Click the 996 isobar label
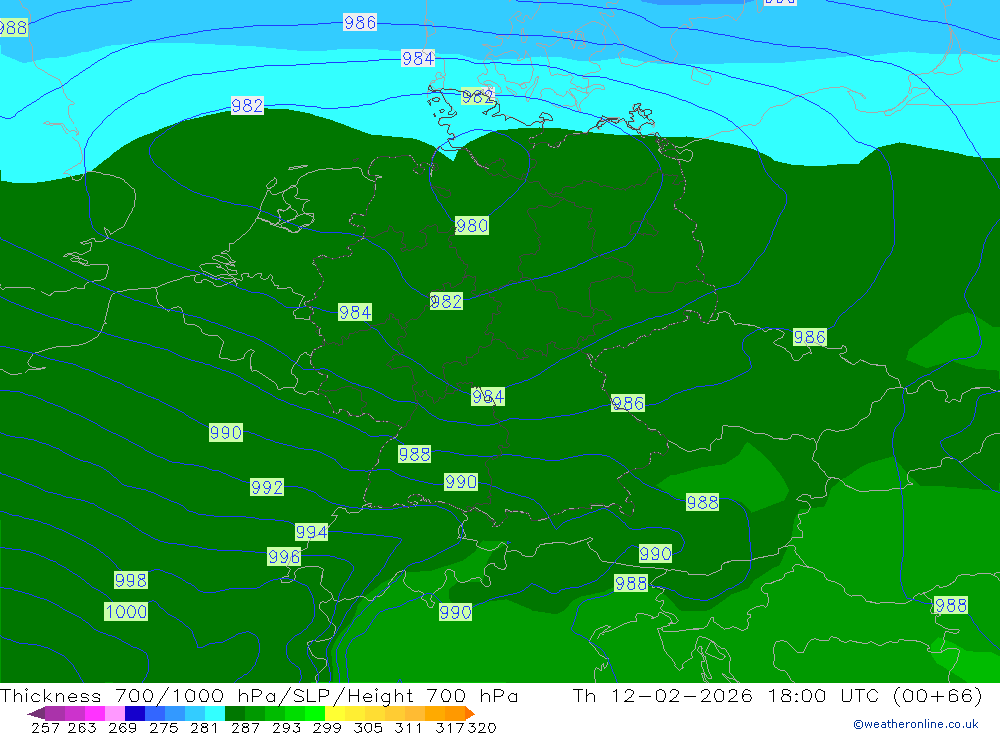The height and width of the screenshot is (733, 1000). (284, 557)
